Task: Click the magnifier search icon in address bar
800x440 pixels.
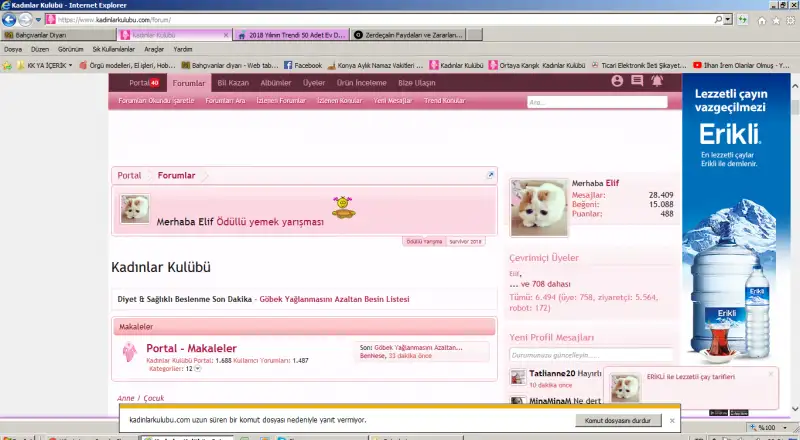Action: pos(718,20)
